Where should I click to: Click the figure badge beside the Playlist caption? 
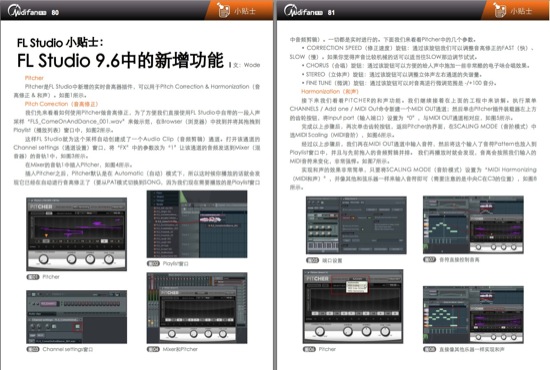point(153,263)
